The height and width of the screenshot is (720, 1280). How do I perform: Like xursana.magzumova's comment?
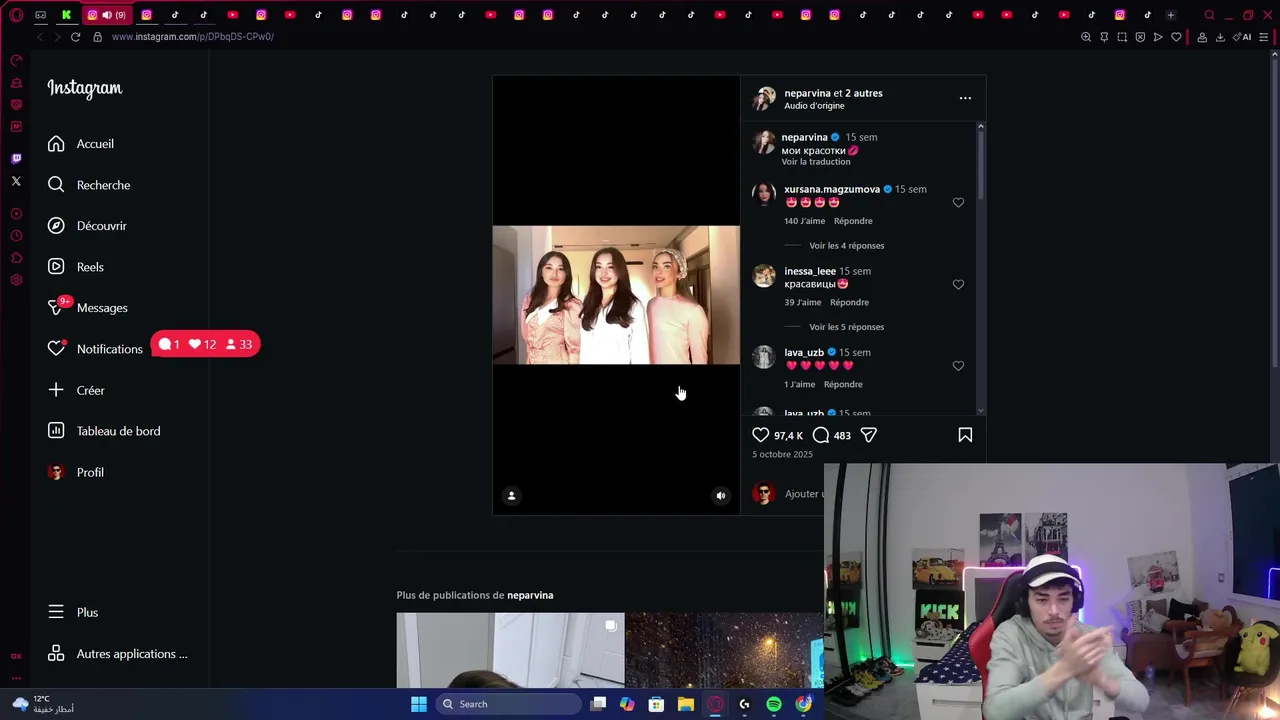click(958, 203)
